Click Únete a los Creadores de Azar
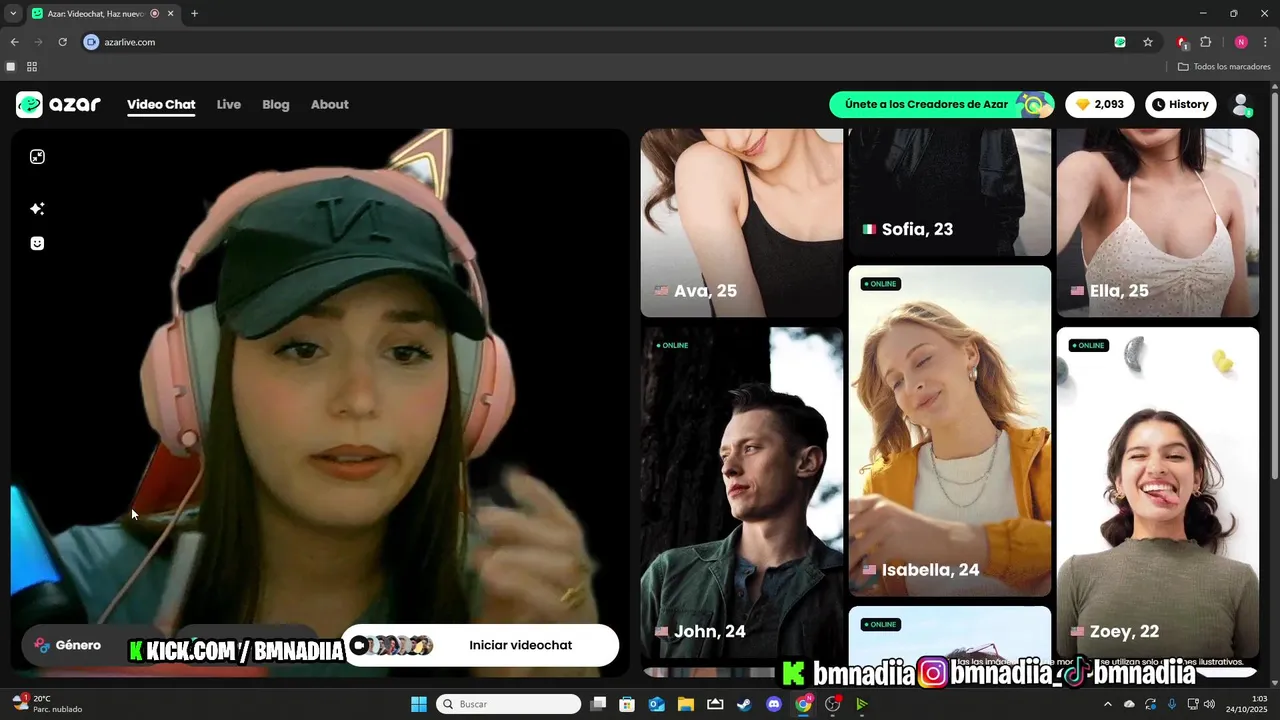Viewport: 1280px width, 720px height. (x=942, y=104)
